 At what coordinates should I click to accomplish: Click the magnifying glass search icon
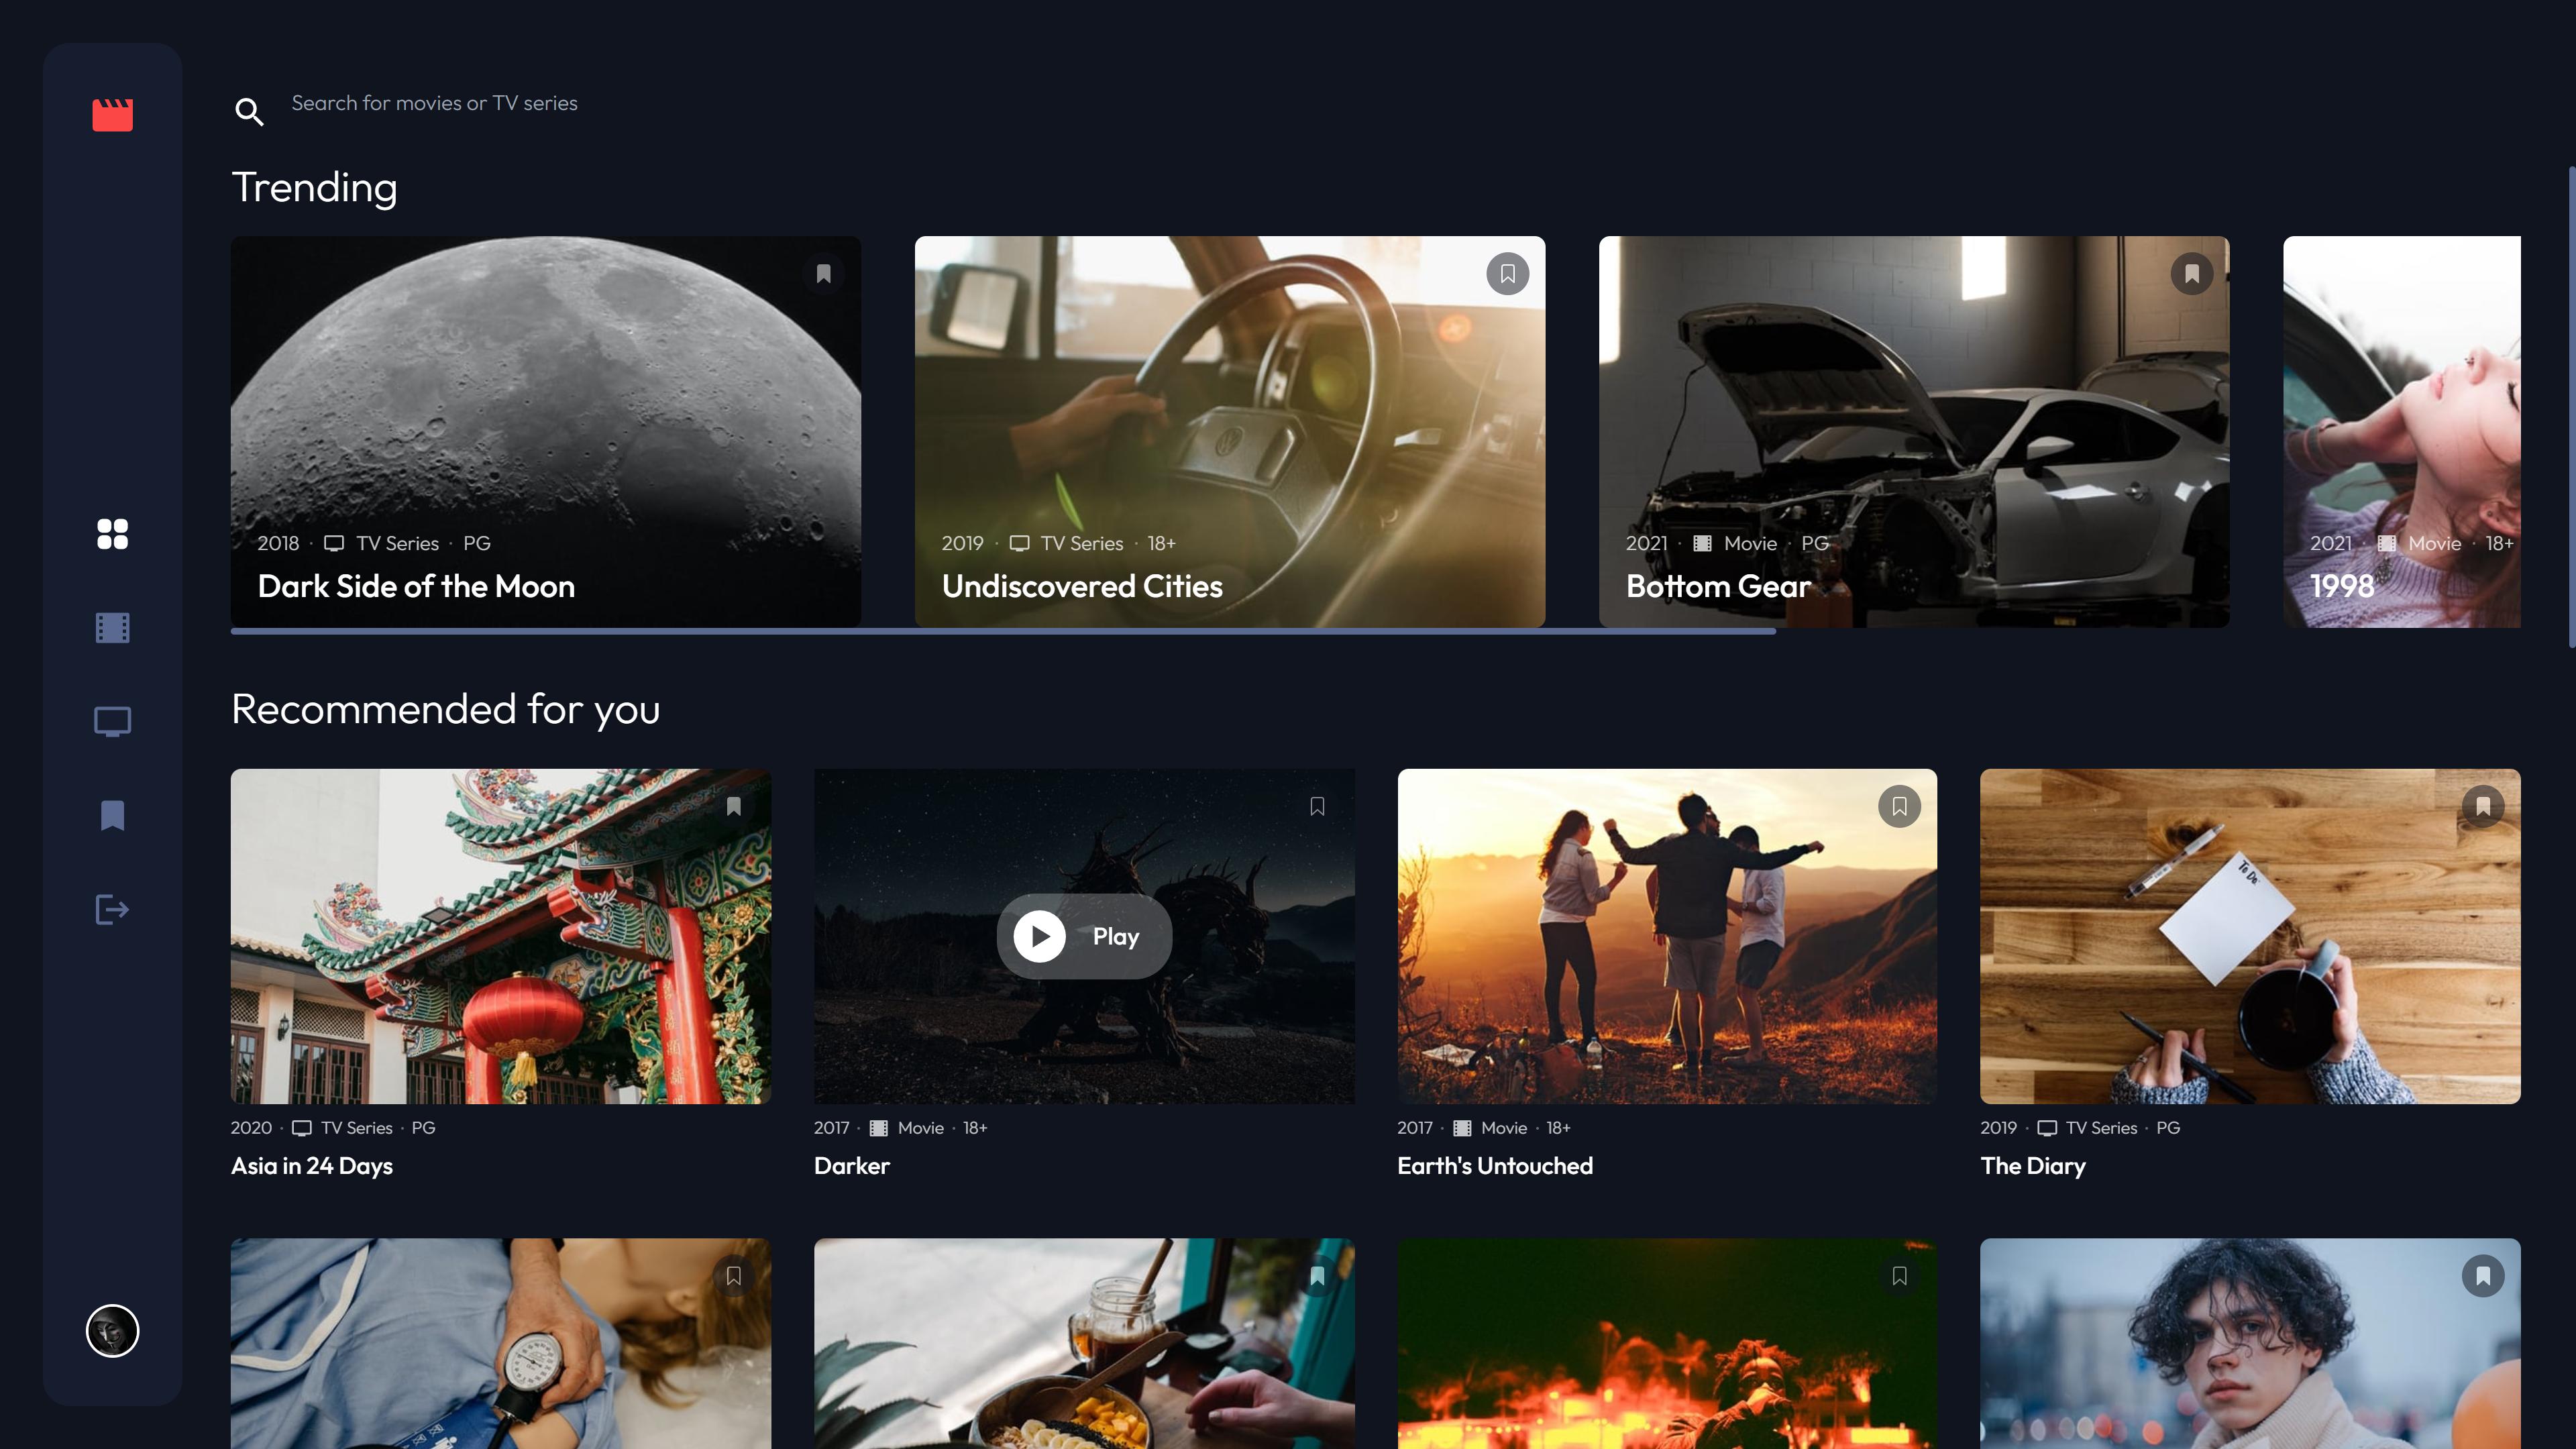pyautogui.click(x=249, y=111)
